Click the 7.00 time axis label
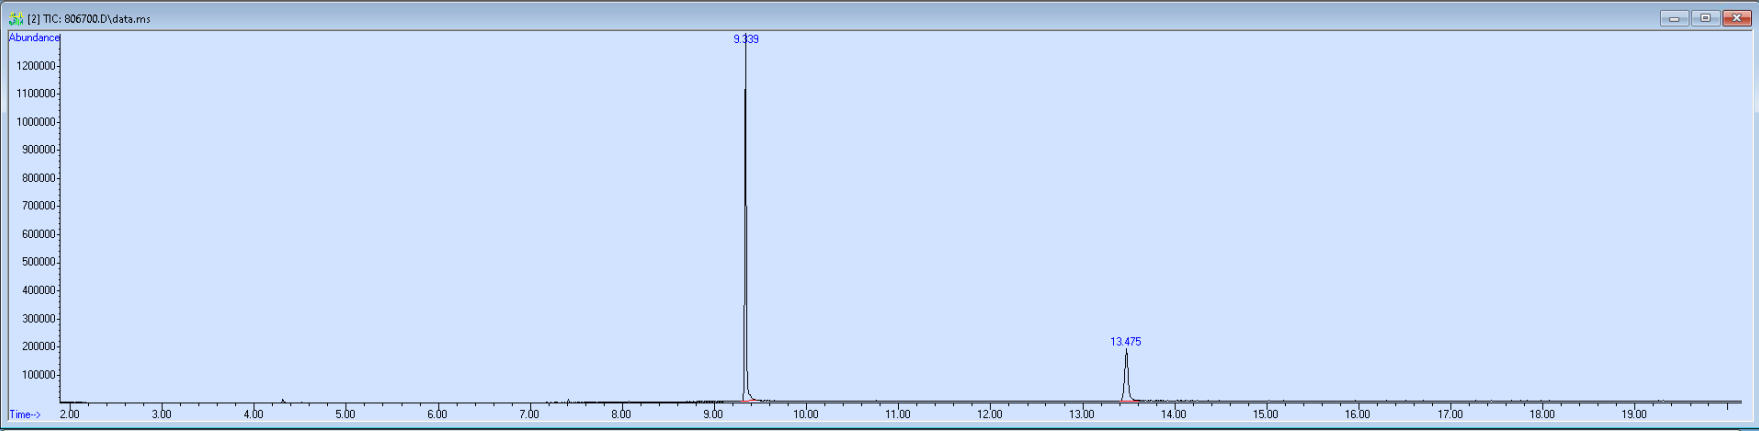1759x431 pixels. pyautogui.click(x=529, y=414)
